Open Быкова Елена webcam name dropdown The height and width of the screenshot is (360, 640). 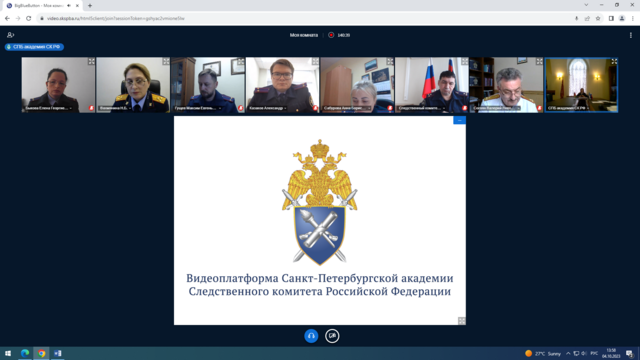pos(48,108)
